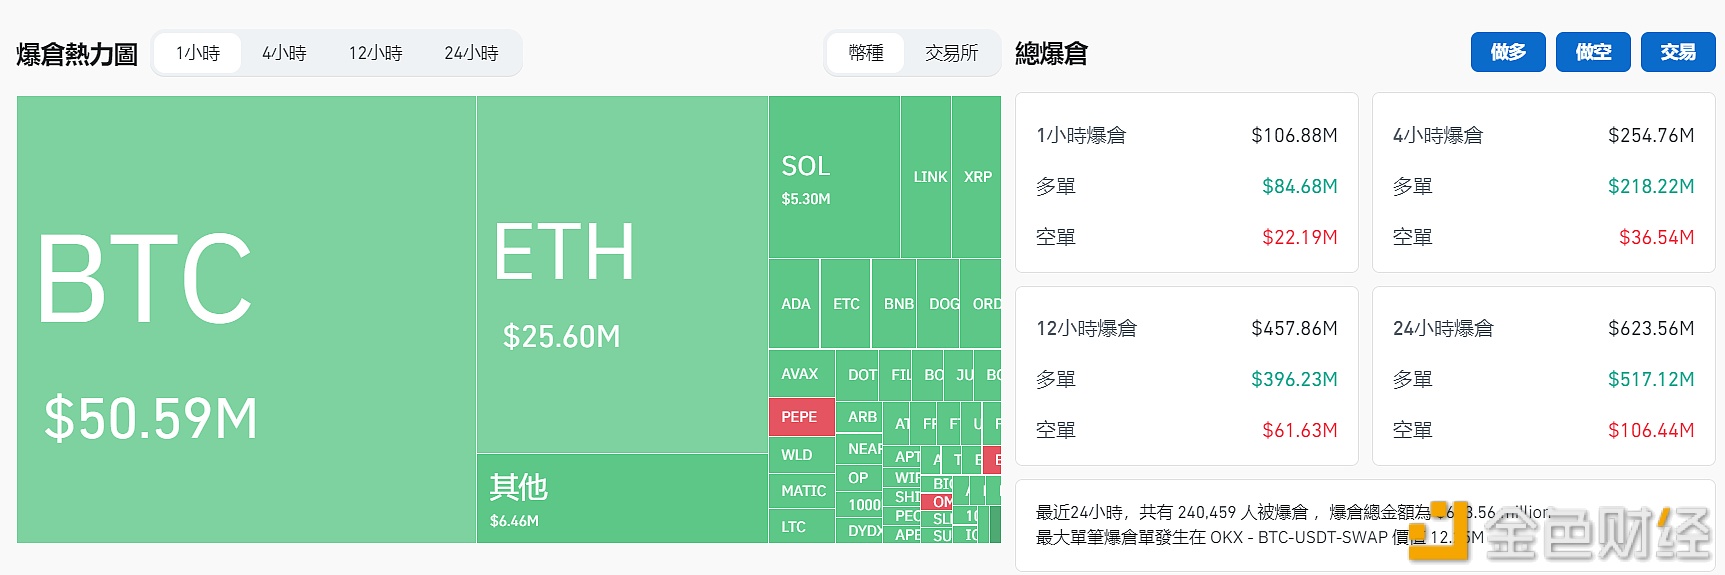Switch heatmap to 交易所 view

click(x=951, y=53)
